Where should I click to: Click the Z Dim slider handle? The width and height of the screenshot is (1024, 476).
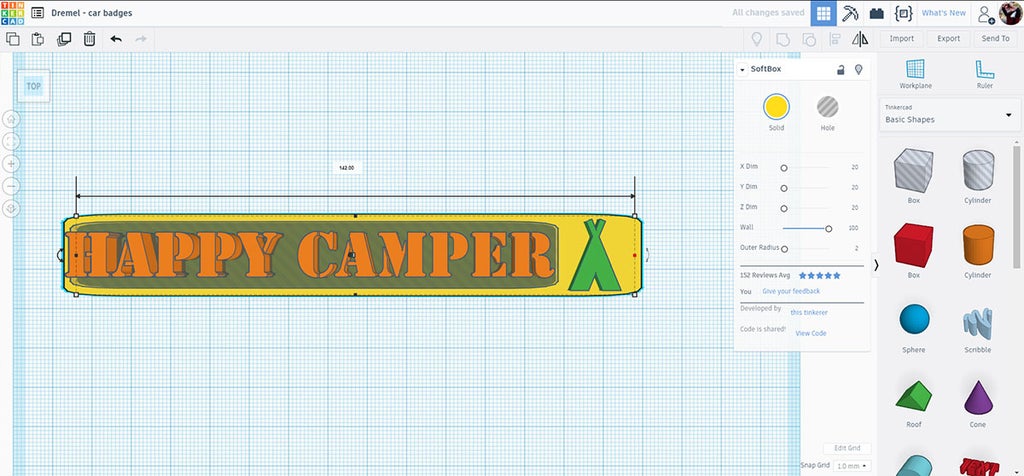click(784, 208)
